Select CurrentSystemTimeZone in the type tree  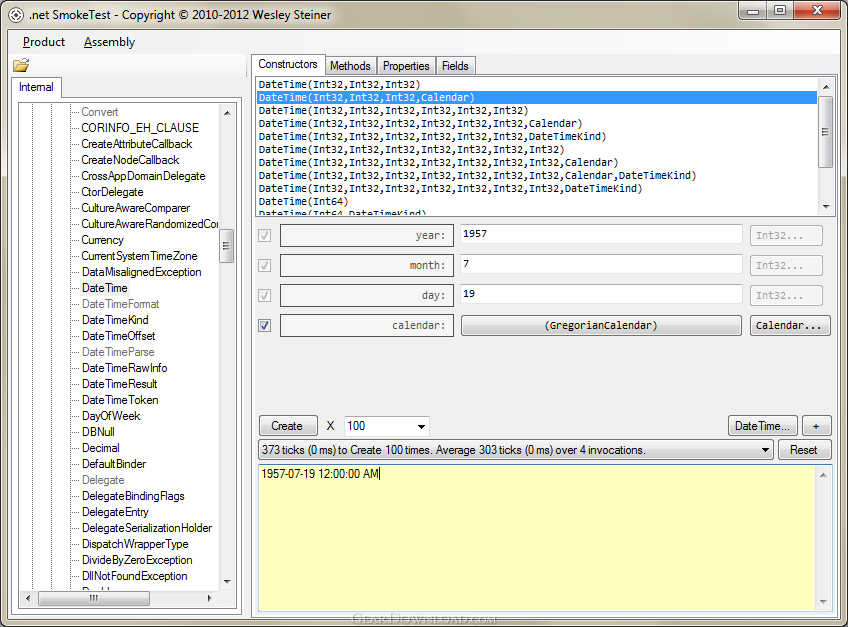(140, 256)
